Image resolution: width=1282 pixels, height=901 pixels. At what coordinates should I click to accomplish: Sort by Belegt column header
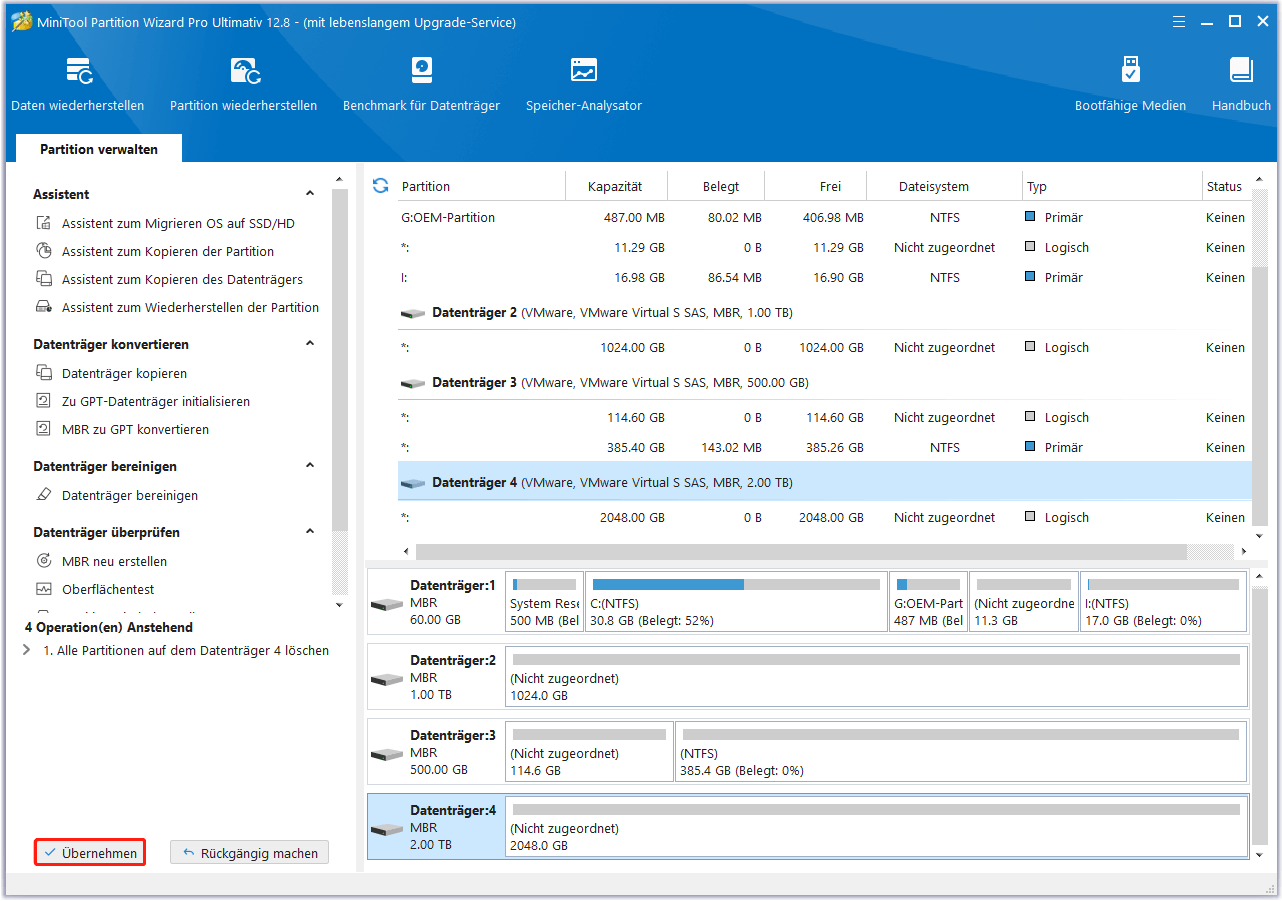coord(720,186)
